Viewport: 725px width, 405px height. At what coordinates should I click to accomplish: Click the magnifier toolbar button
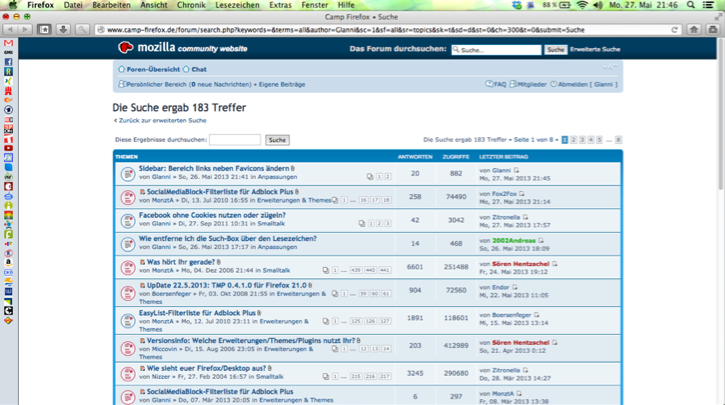click(82, 30)
